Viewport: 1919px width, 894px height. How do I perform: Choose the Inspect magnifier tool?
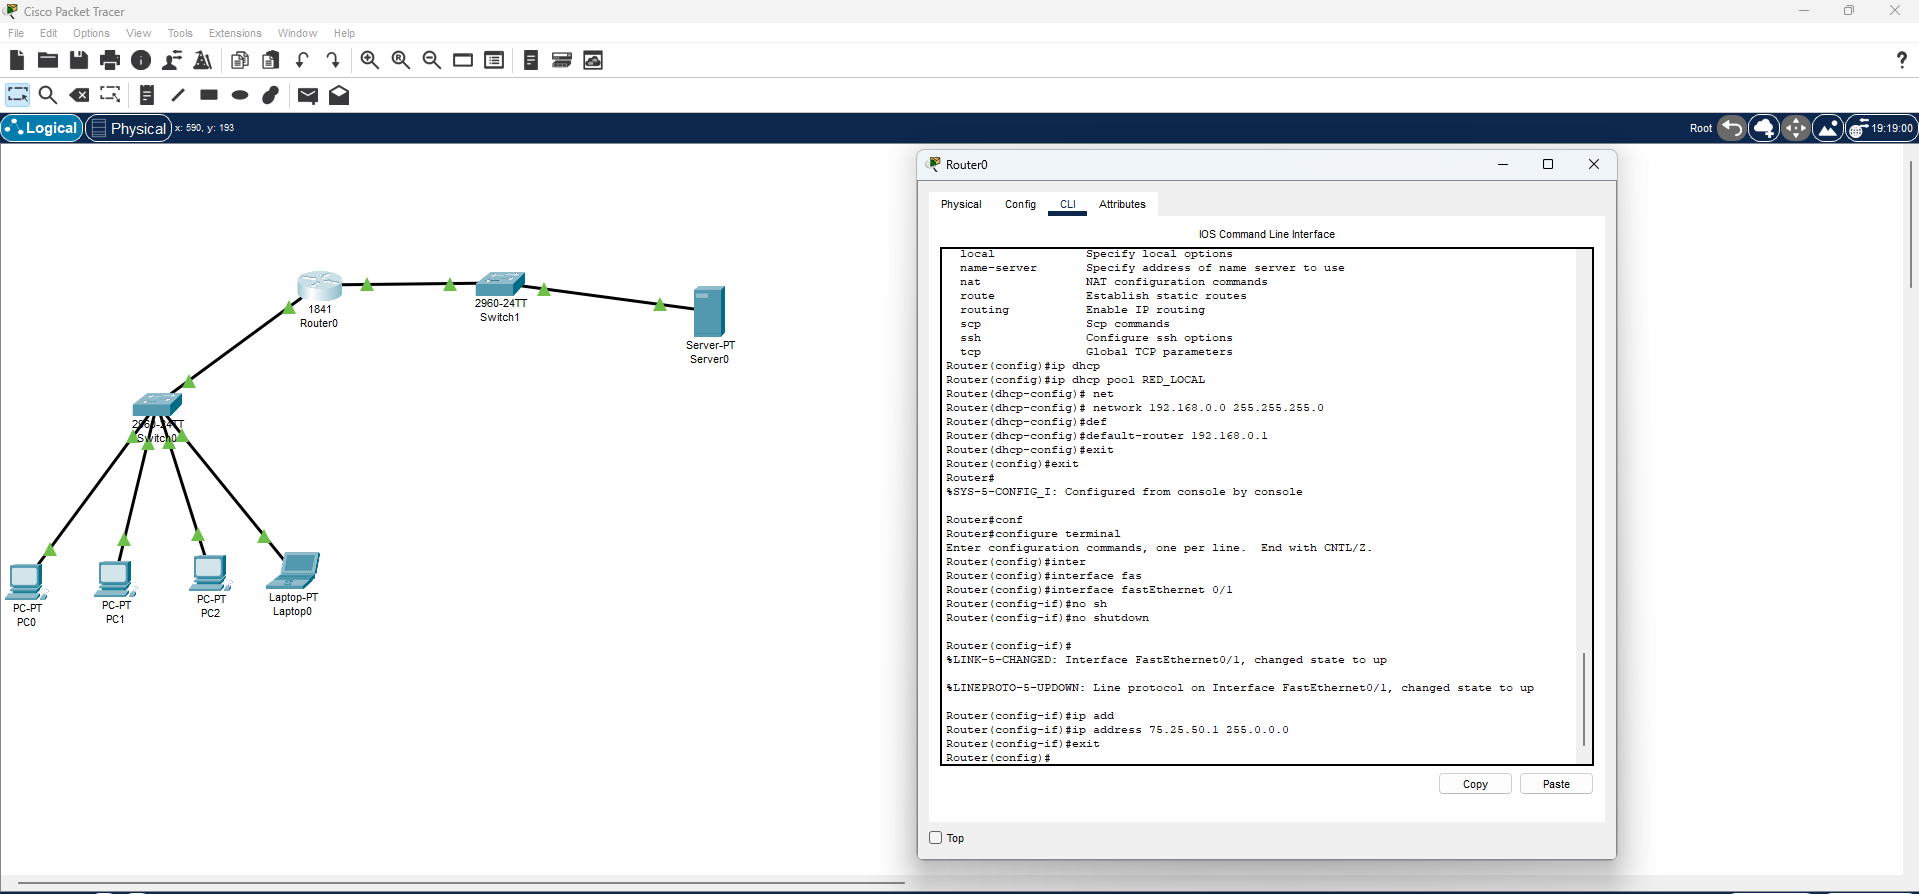48,95
